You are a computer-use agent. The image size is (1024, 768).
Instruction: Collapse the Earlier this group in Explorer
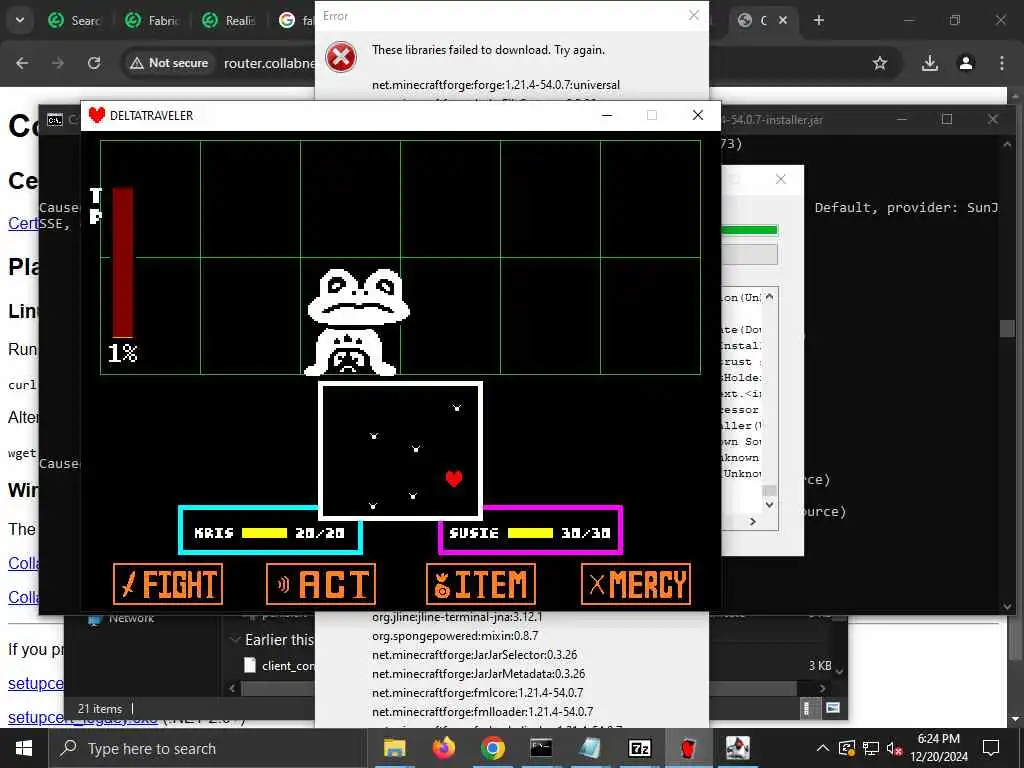point(236,640)
